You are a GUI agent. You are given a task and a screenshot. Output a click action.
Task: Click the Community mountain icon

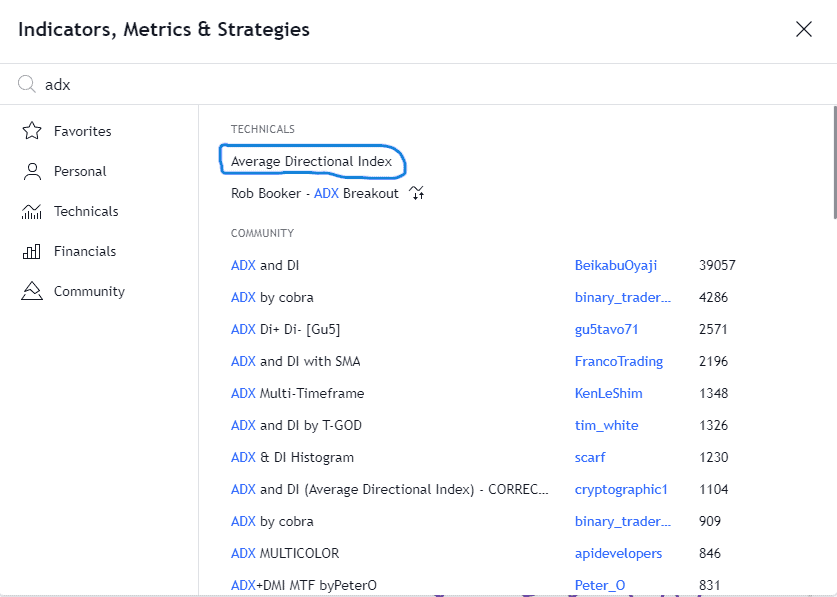(x=32, y=291)
